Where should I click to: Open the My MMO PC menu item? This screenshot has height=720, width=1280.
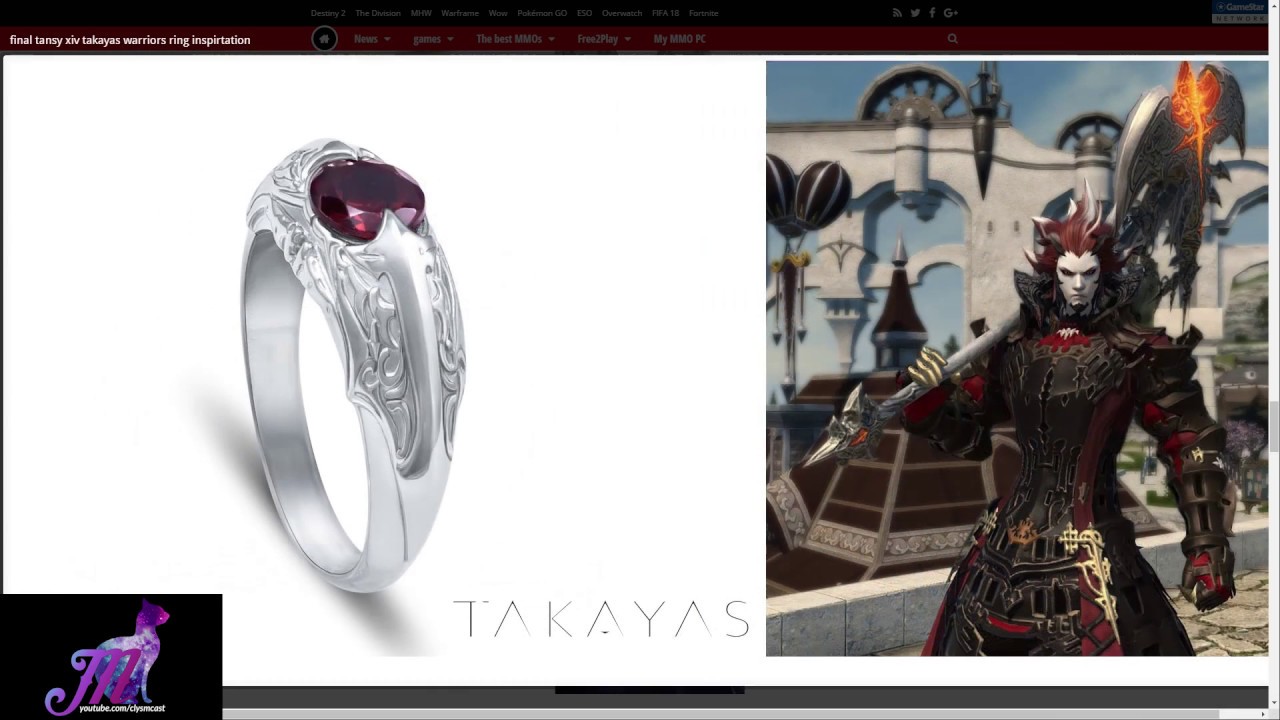(x=679, y=39)
